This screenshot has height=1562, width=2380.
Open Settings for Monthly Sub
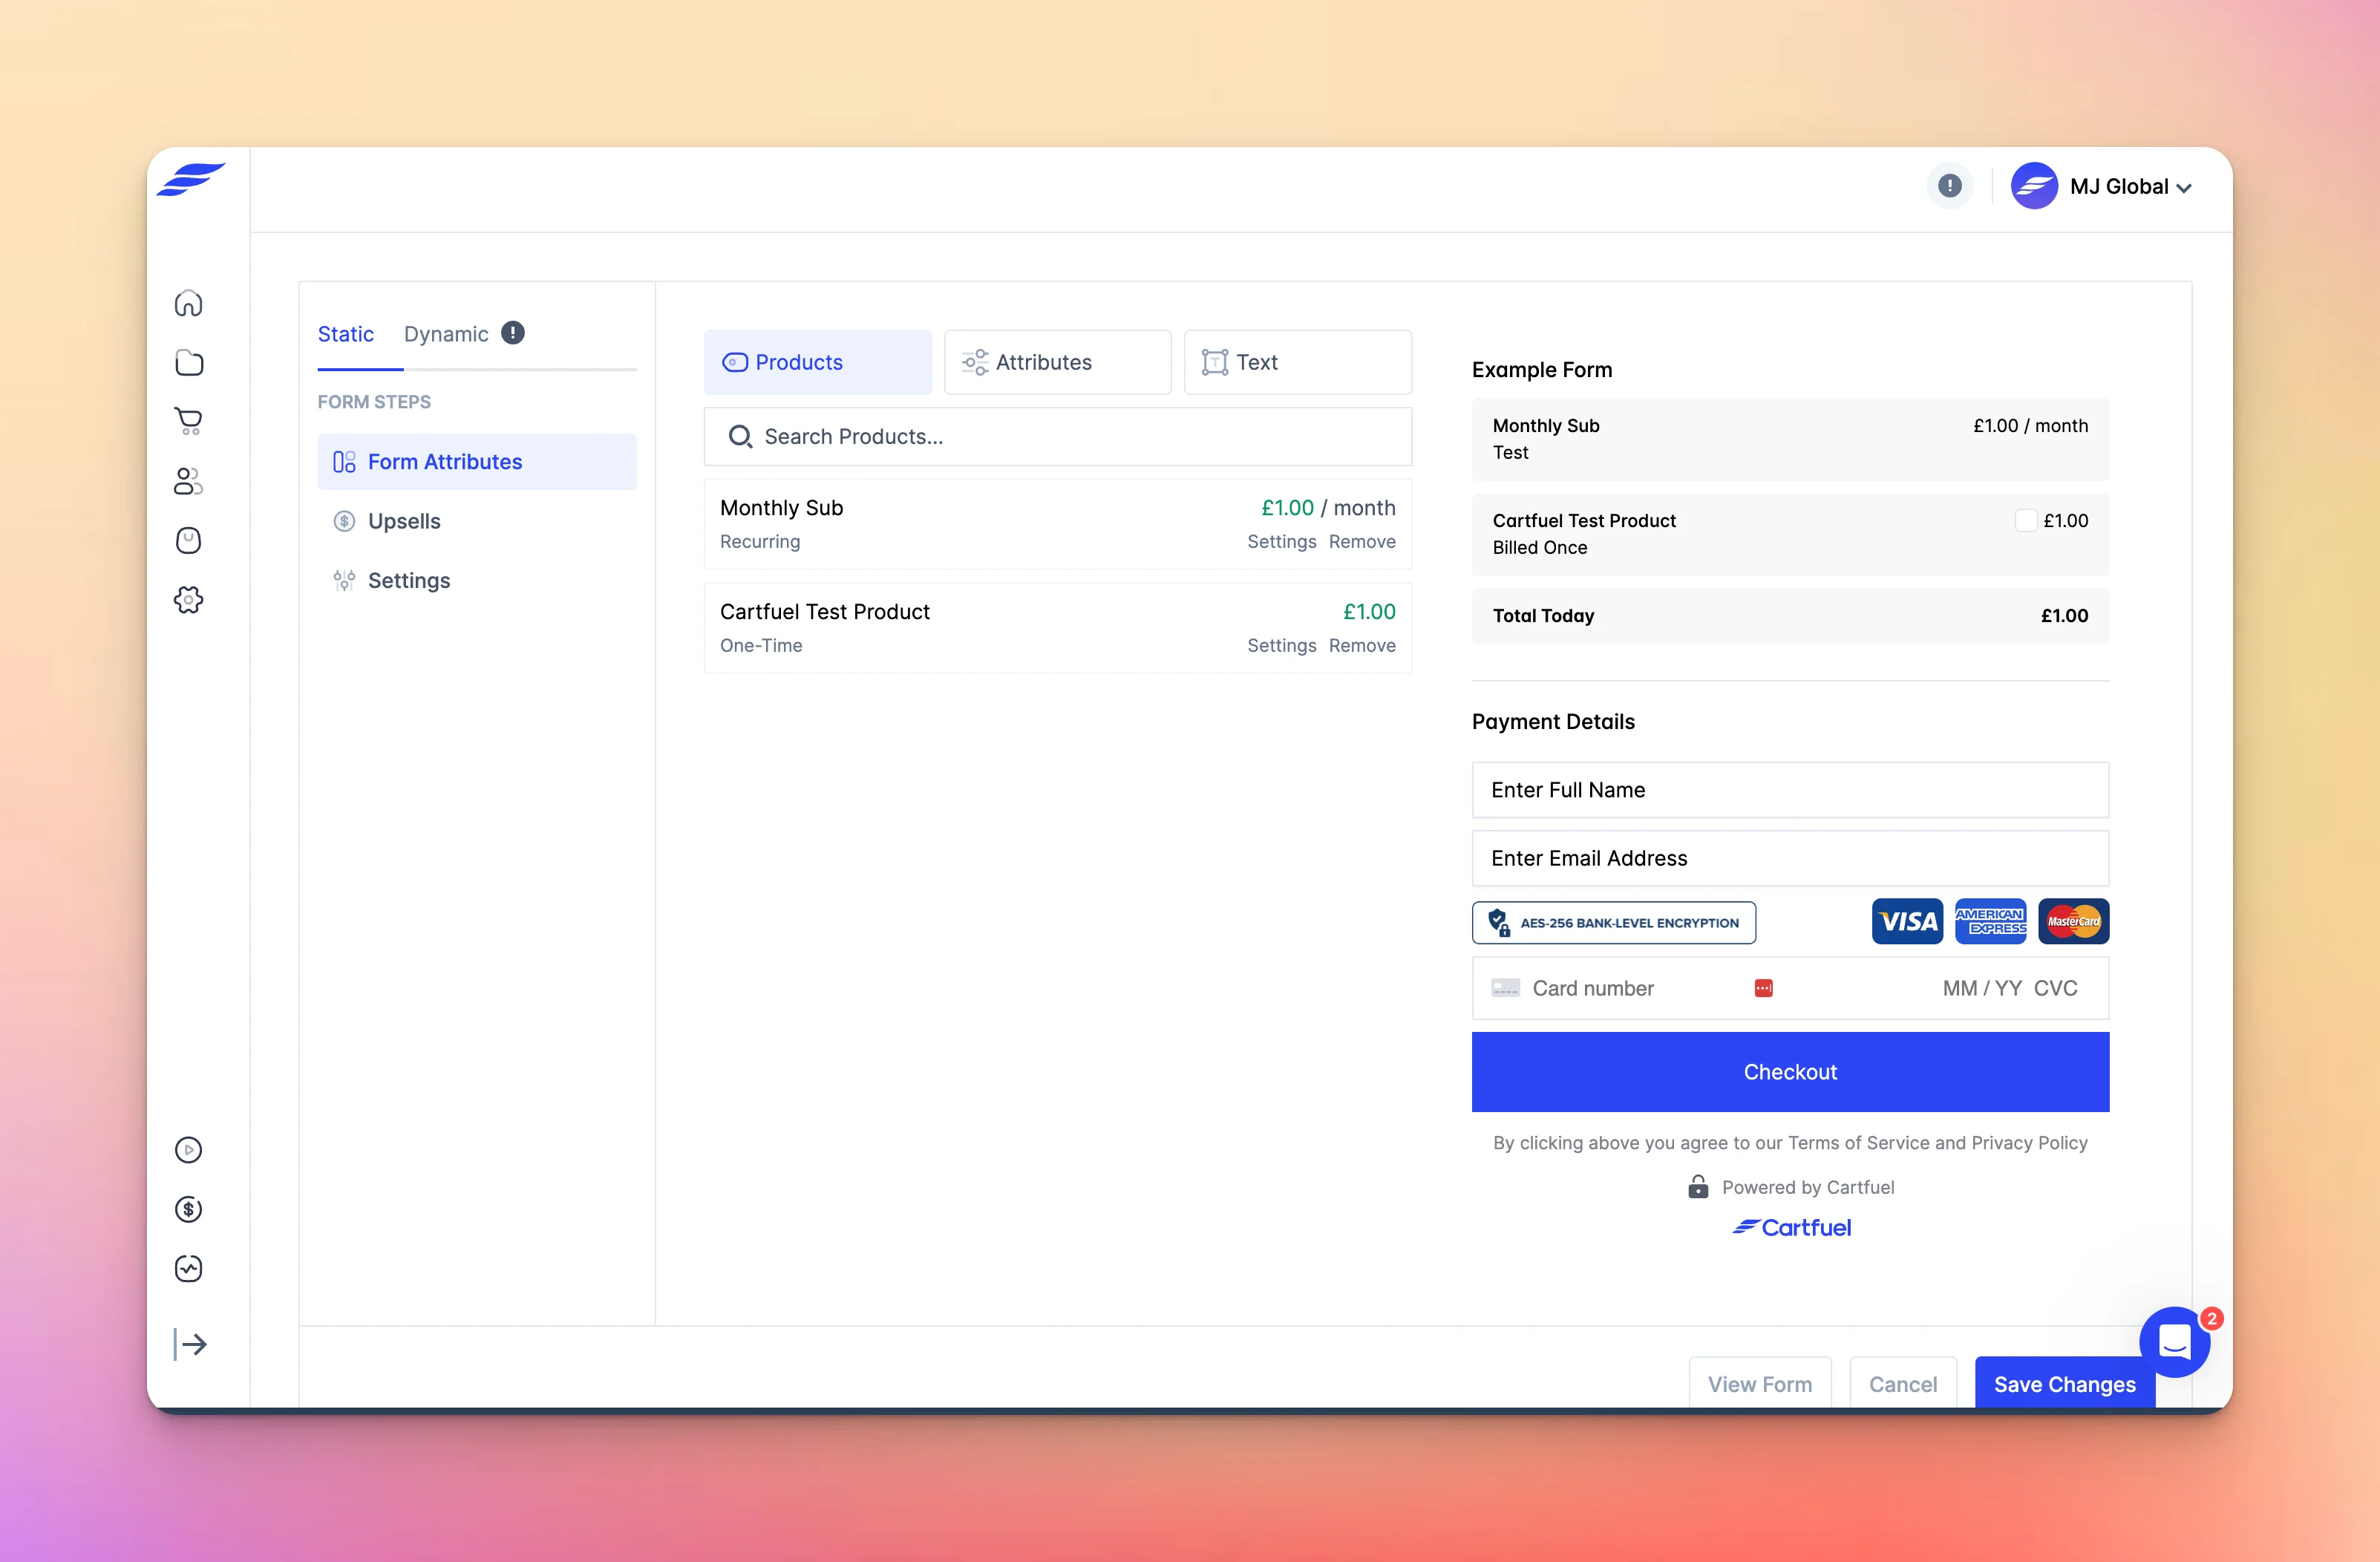(1282, 542)
